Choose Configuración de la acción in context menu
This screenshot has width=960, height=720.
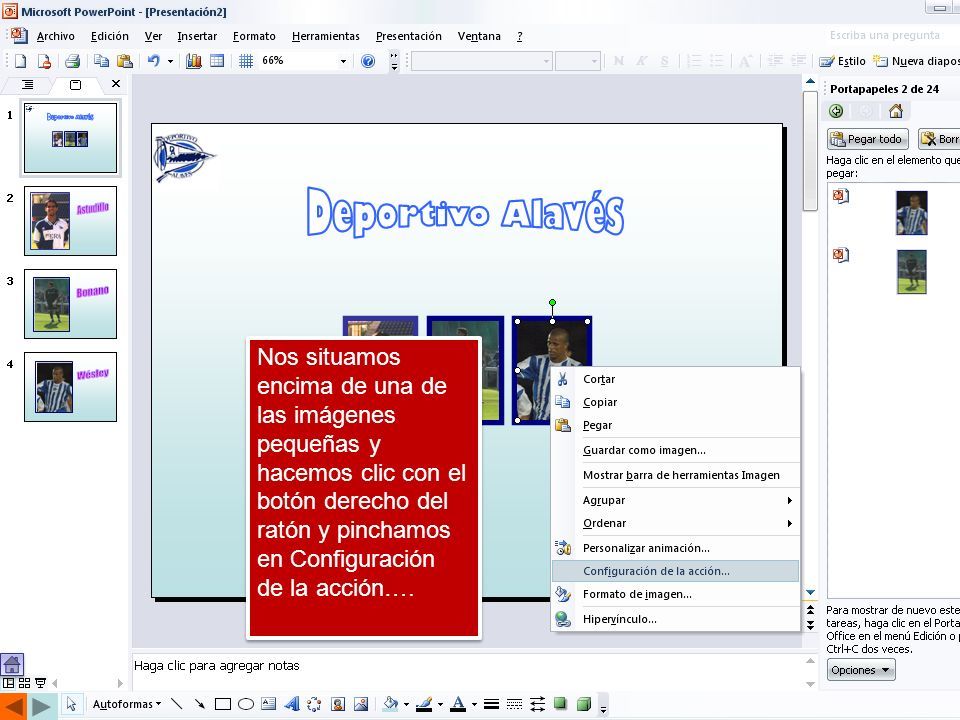tap(676, 571)
